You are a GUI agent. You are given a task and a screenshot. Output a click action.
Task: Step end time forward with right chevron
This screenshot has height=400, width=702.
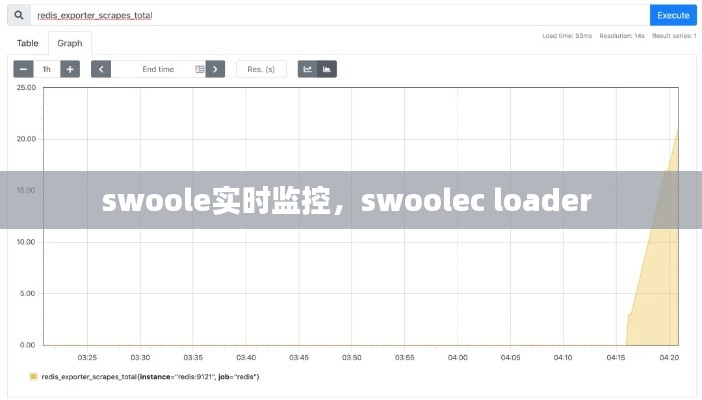(215, 69)
